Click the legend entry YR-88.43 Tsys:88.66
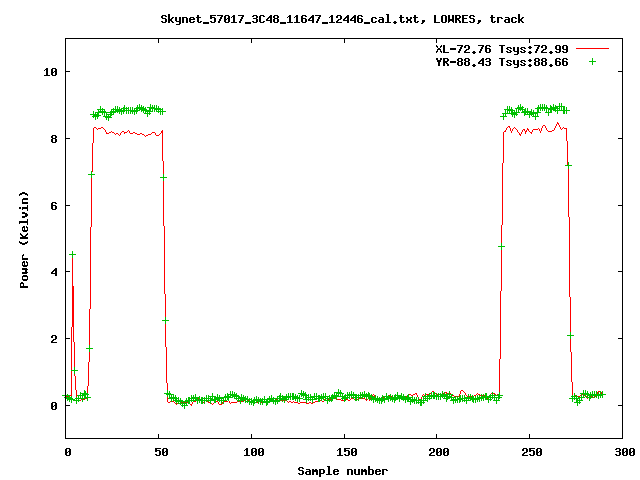This screenshot has width=640, height=480. click(x=502, y=62)
